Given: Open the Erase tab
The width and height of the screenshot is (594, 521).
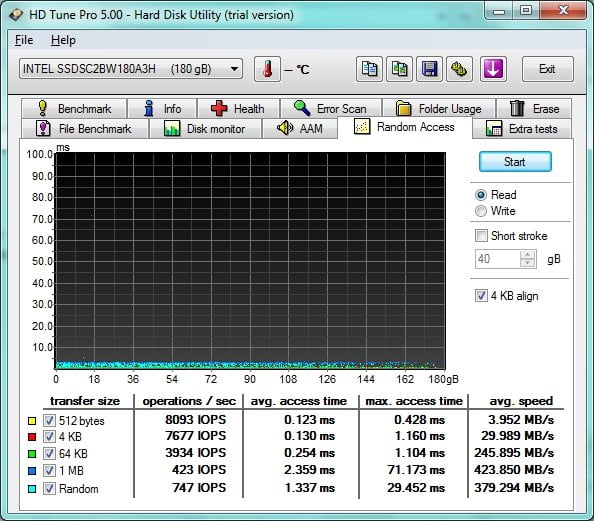Looking at the screenshot, I should [534, 109].
